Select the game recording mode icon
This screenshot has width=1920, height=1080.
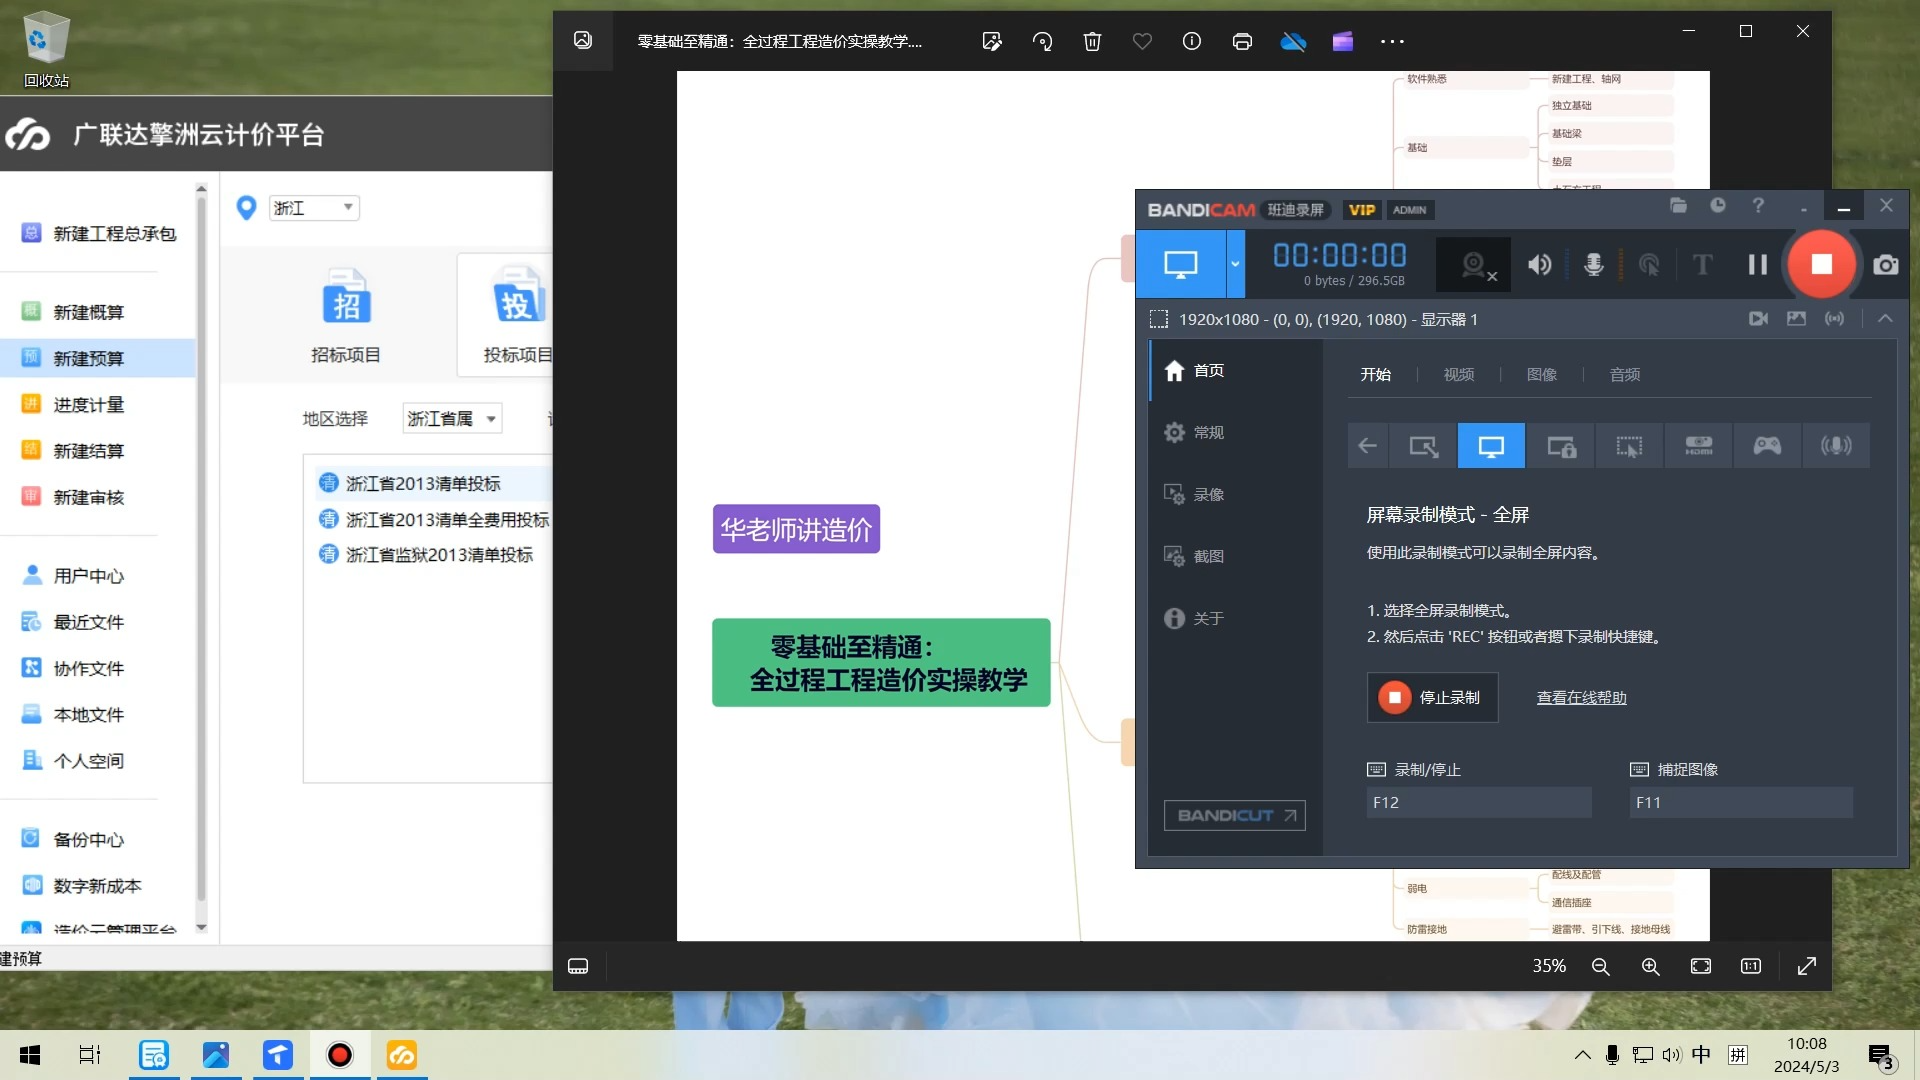1767,446
